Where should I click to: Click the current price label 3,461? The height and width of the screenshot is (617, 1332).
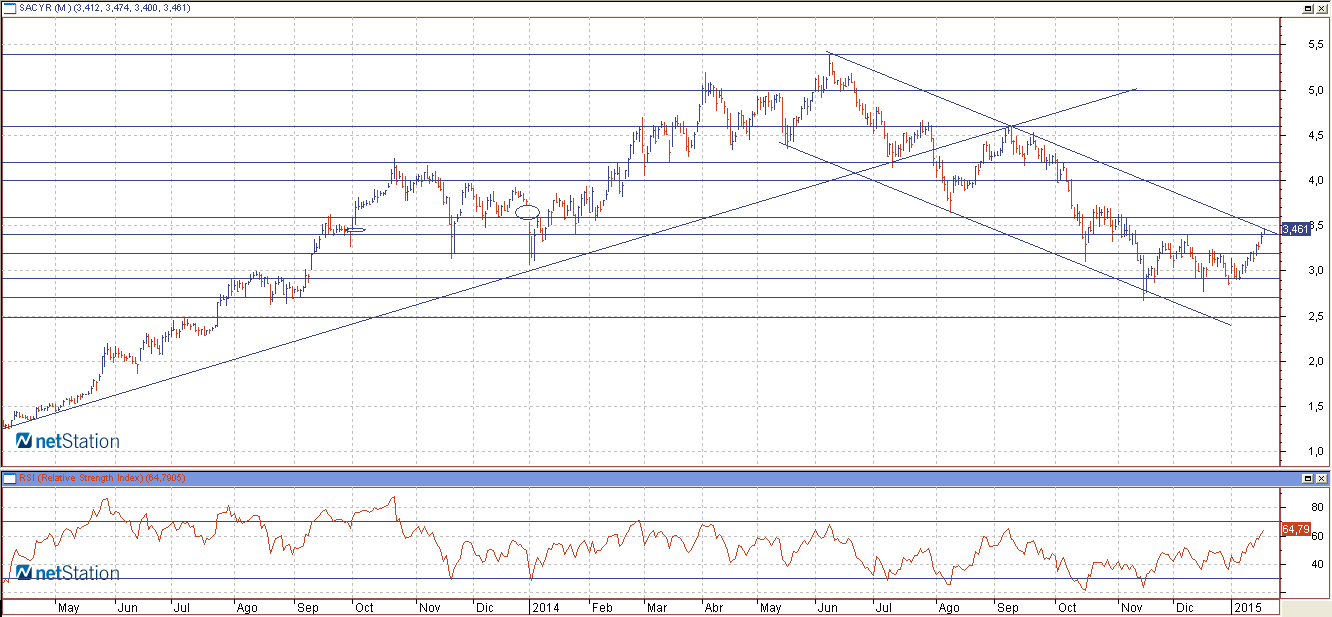(1296, 229)
